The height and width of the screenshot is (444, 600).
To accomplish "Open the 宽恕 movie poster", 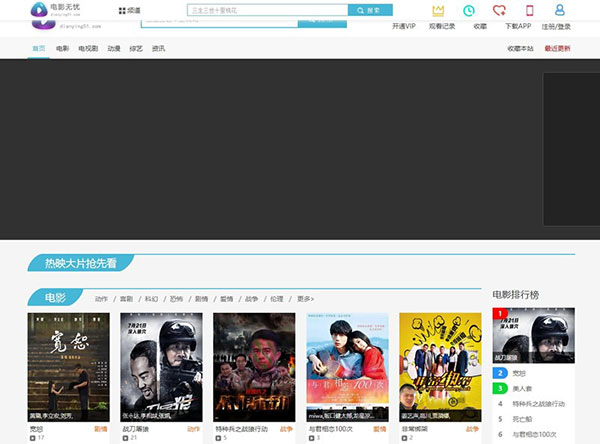I will tap(68, 367).
